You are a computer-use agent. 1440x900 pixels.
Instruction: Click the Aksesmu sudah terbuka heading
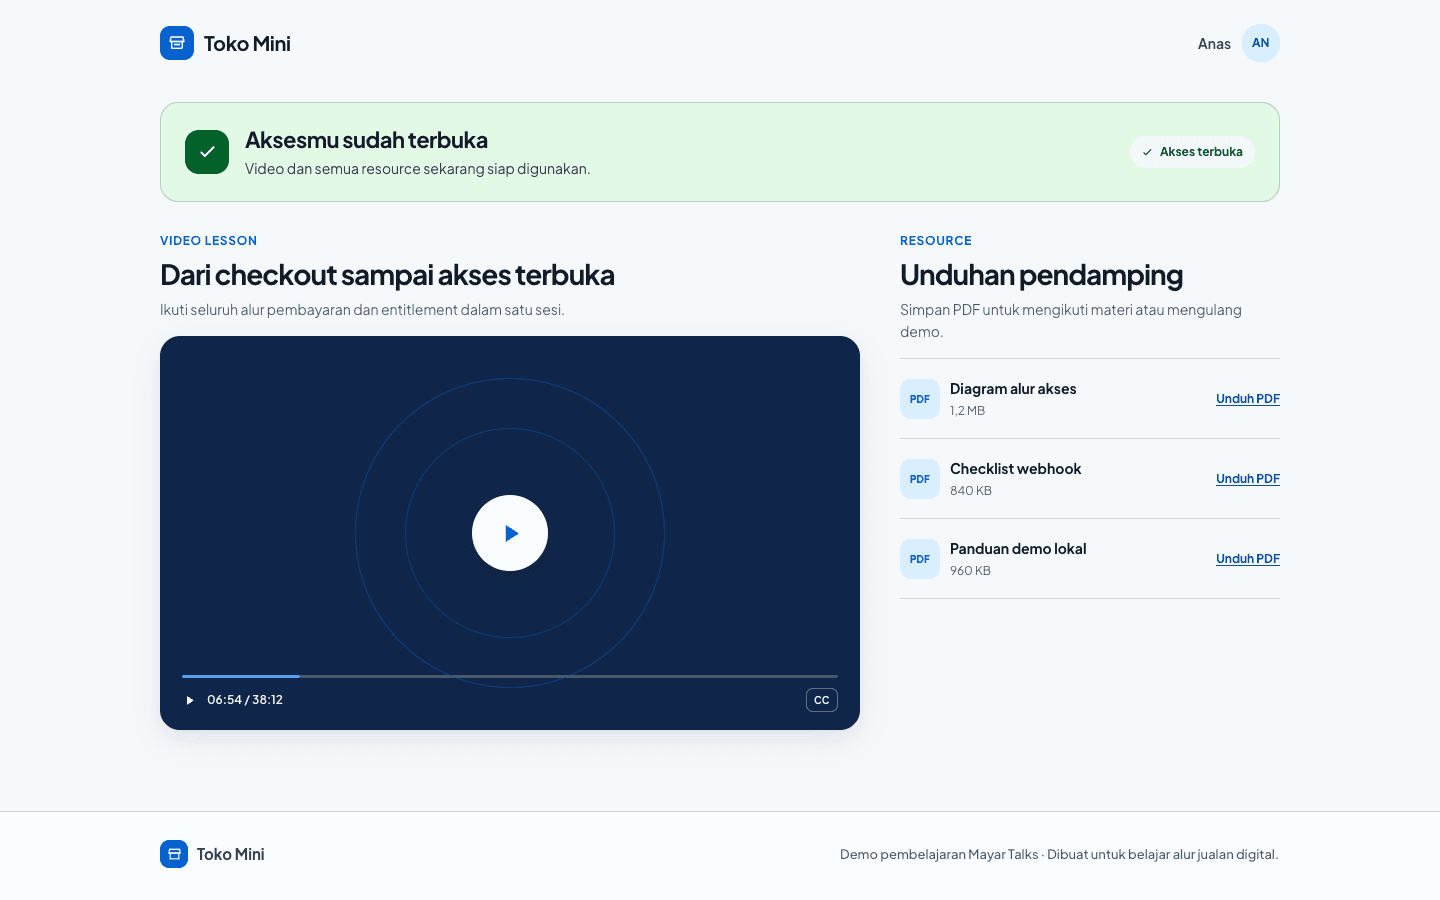coord(366,140)
